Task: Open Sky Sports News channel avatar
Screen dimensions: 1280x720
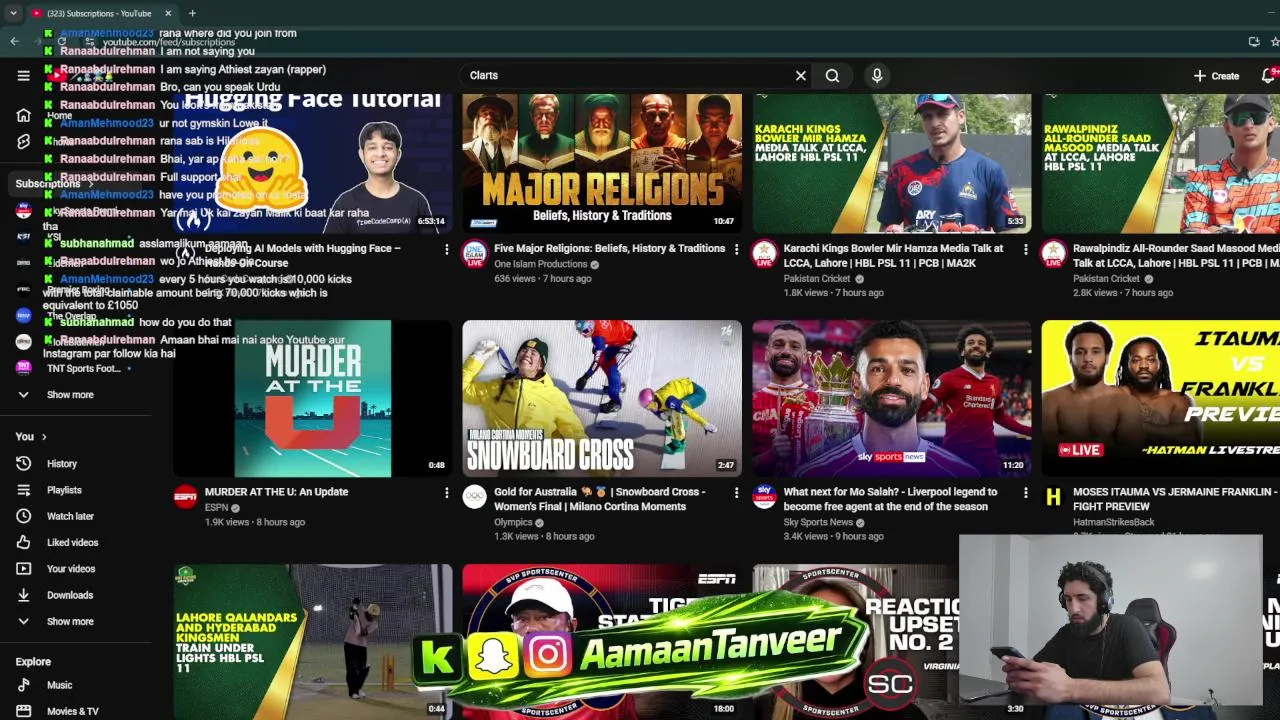Action: click(765, 497)
